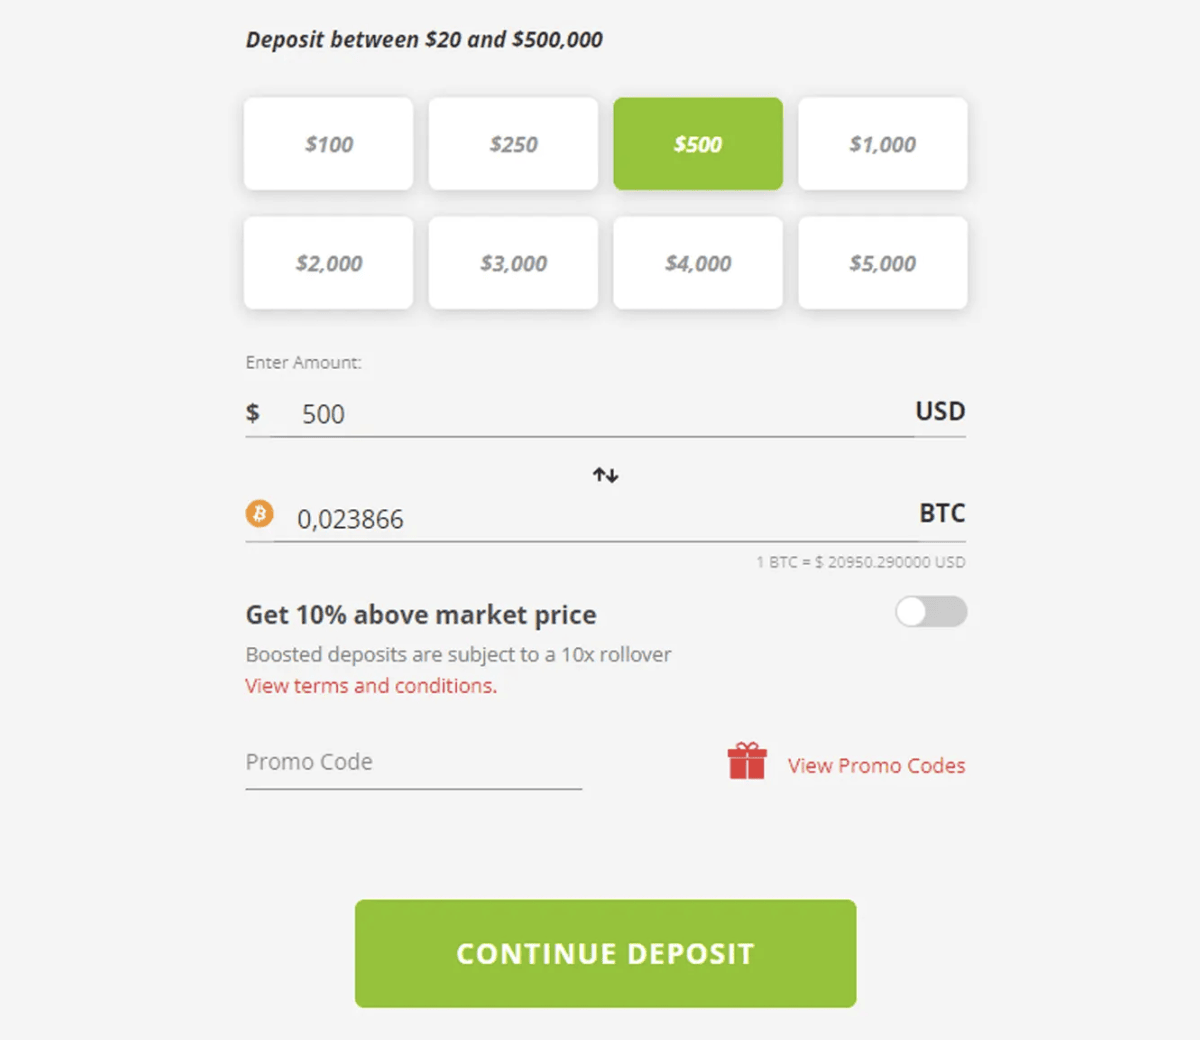The height and width of the screenshot is (1040, 1200).
Task: Open View Promo Codes
Action: [x=875, y=765]
